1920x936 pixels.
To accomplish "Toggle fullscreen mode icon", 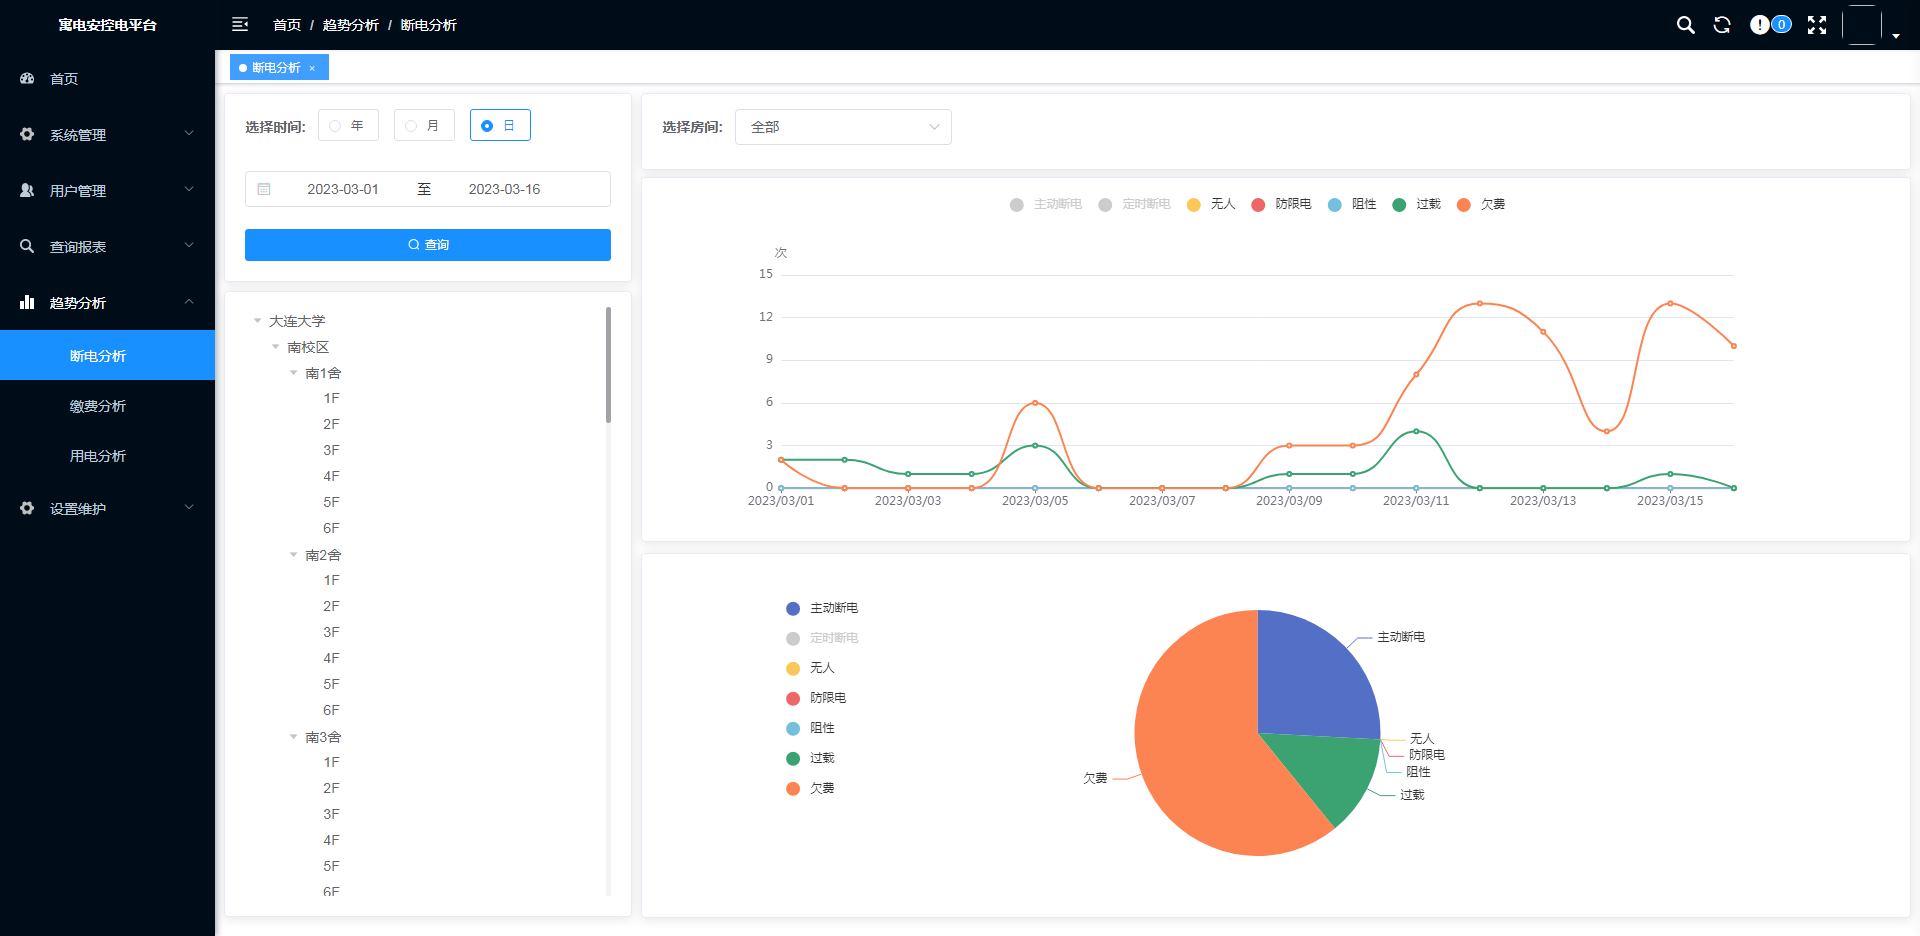I will (x=1817, y=25).
